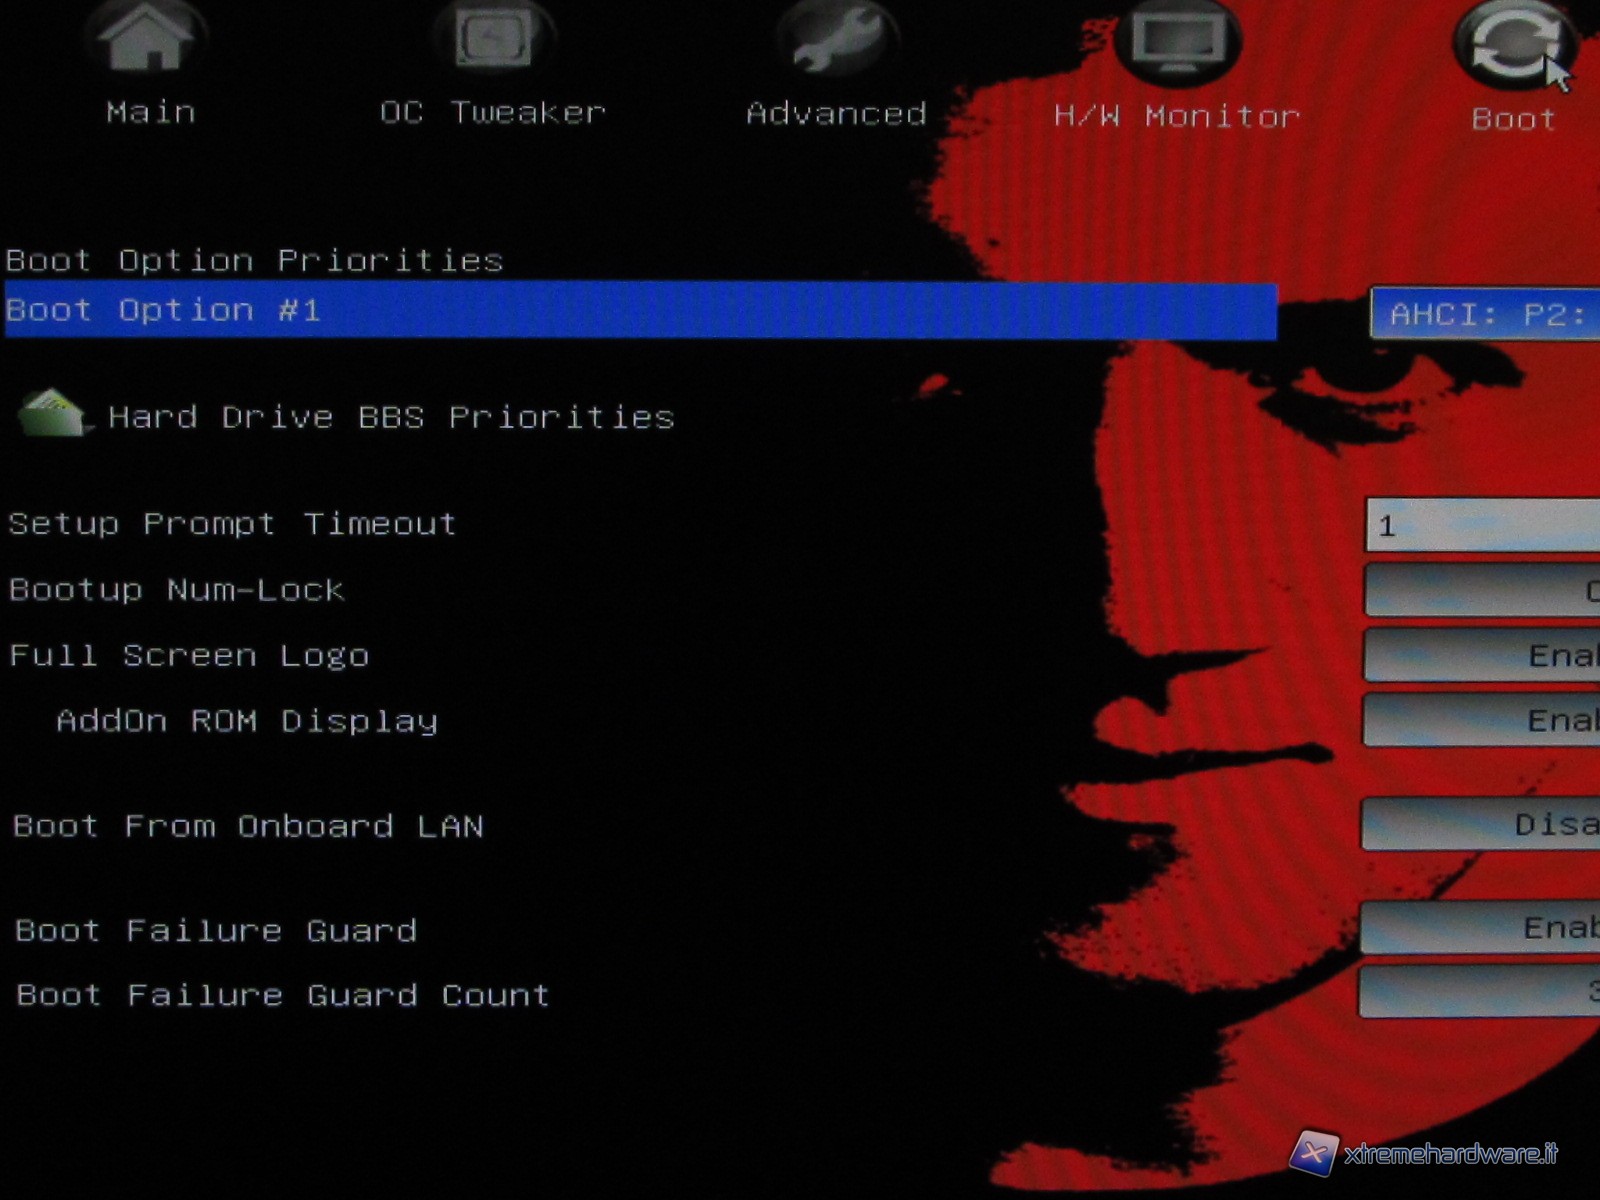Image resolution: width=1600 pixels, height=1200 pixels.
Task: Switch to the Advanced tab label
Action: [836, 114]
